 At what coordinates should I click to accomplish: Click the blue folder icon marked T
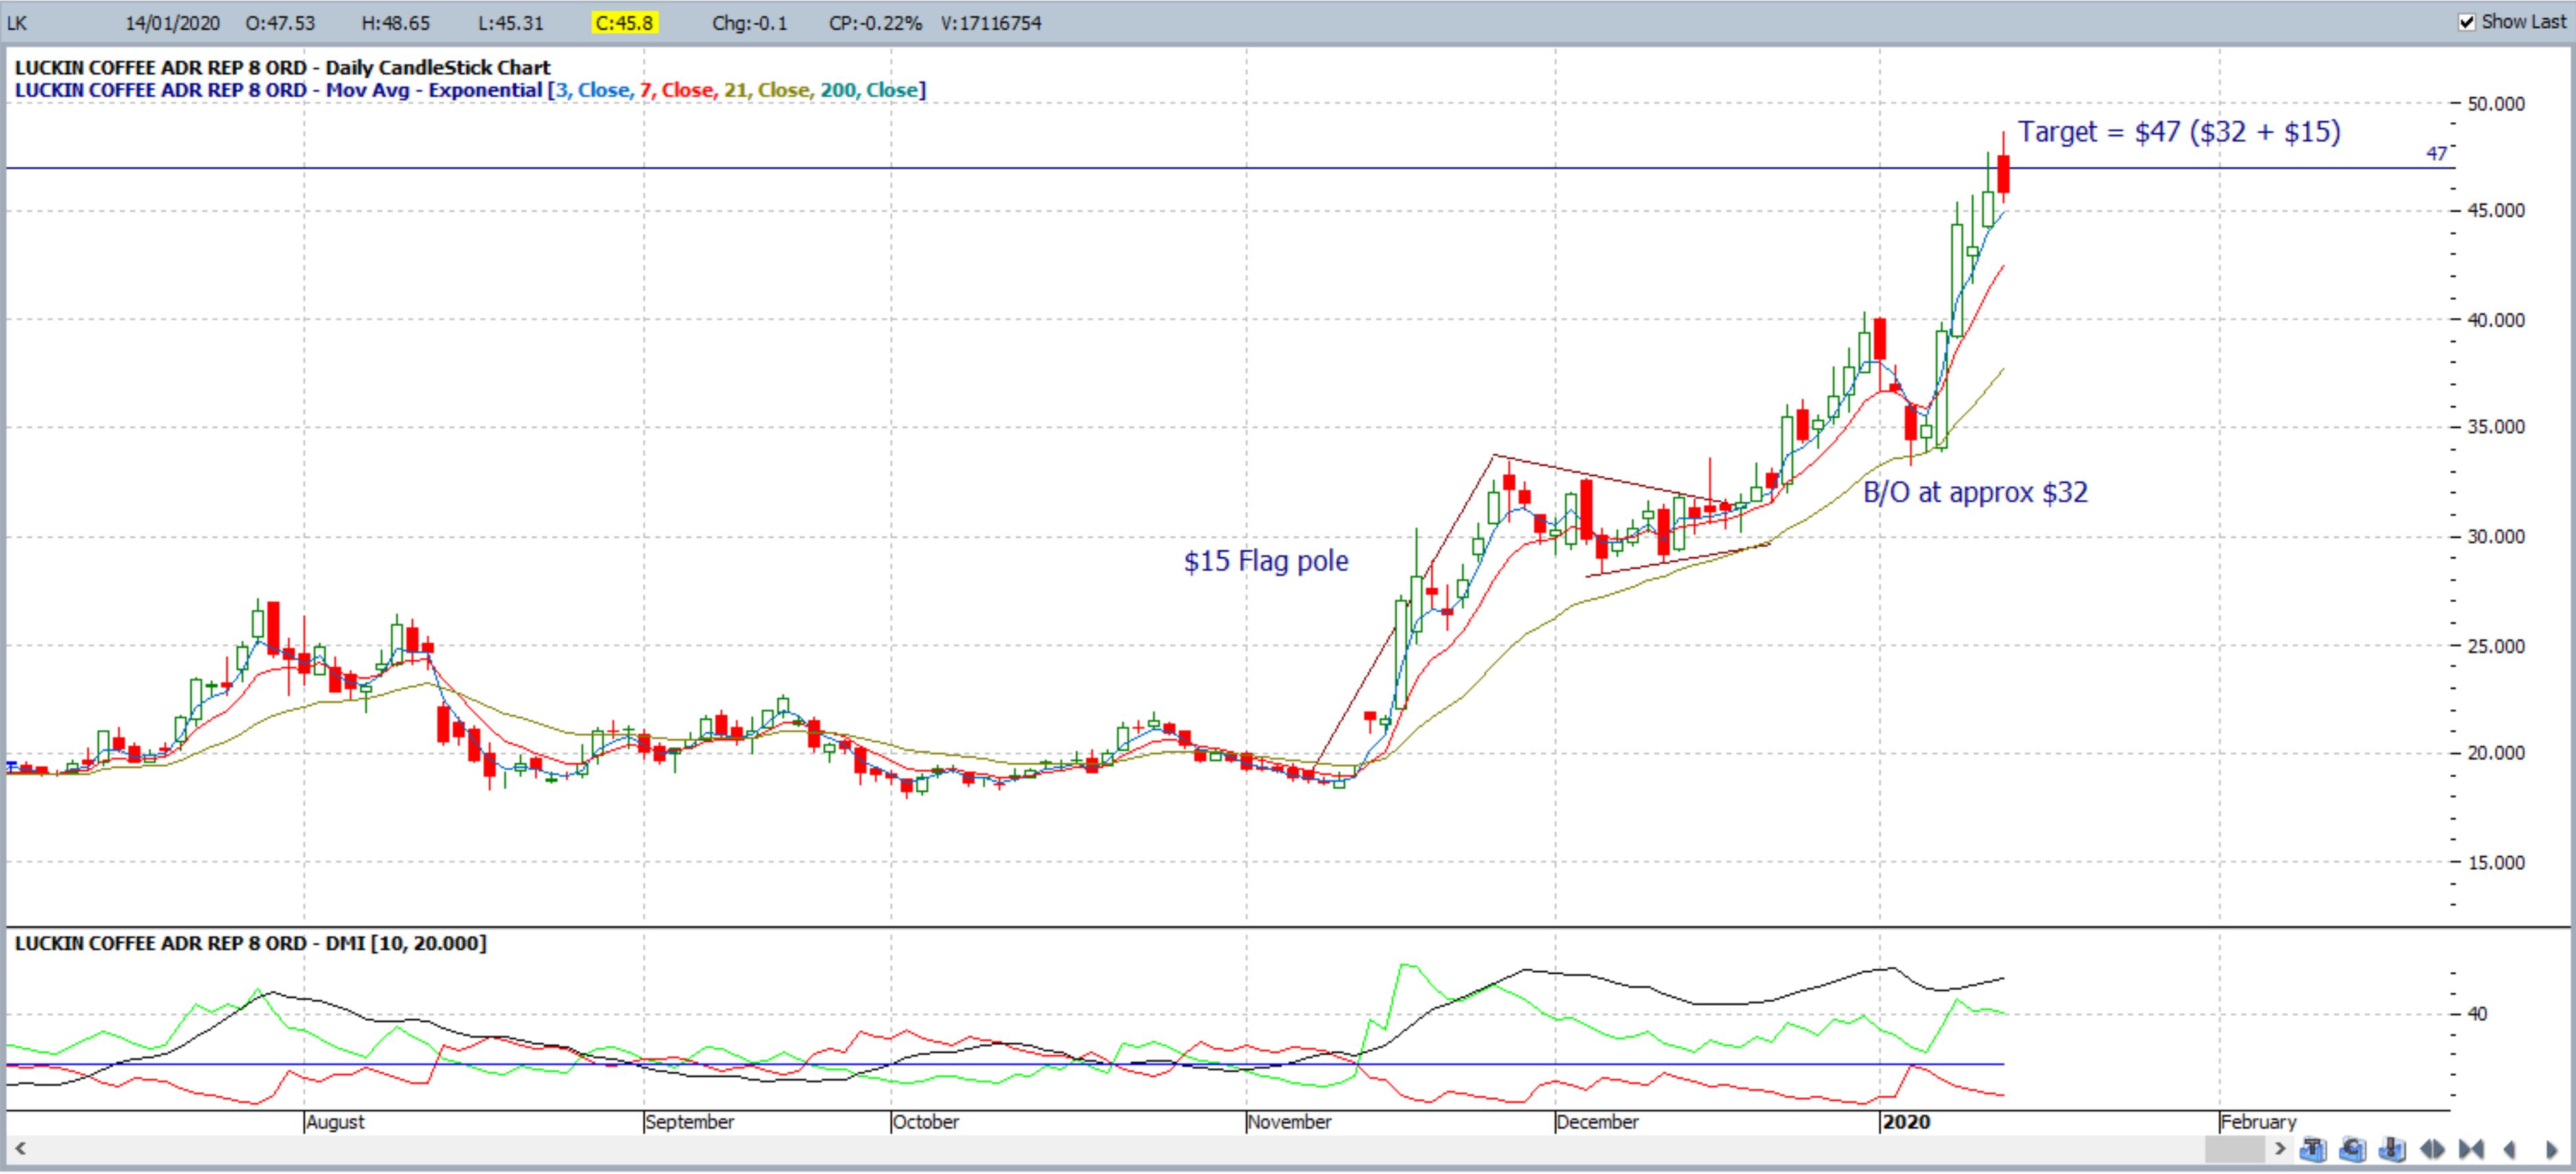pyautogui.click(x=2313, y=1149)
